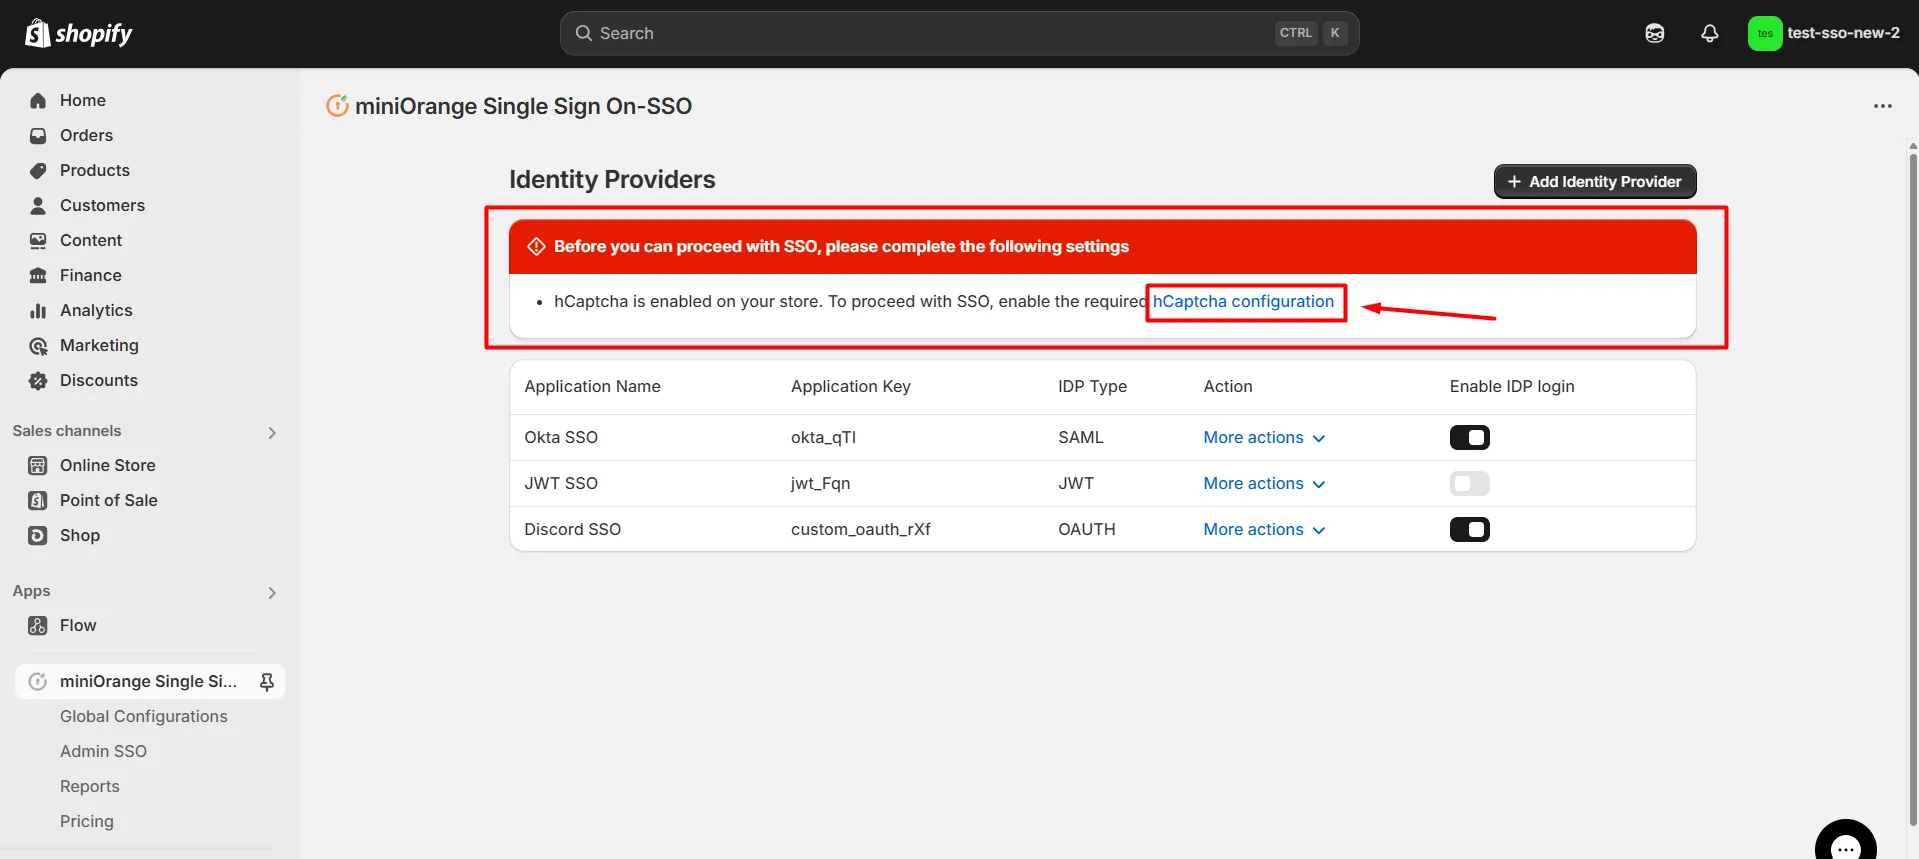Image resolution: width=1919 pixels, height=859 pixels.
Task: Click the Customers person icon
Action: [38, 205]
